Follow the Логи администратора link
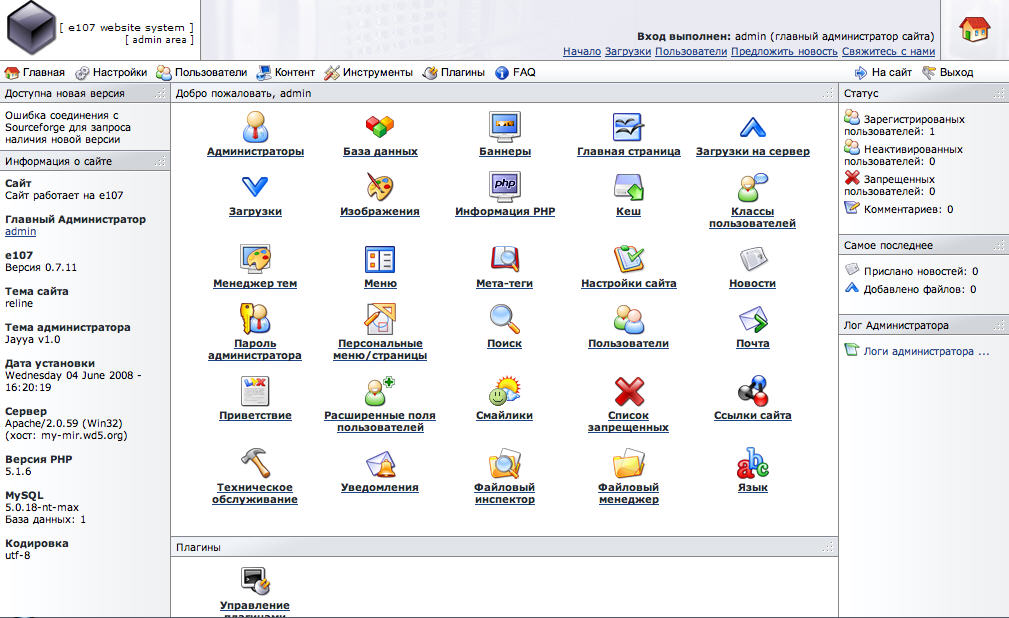This screenshot has height=618, width=1009. pyautogui.click(x=926, y=351)
